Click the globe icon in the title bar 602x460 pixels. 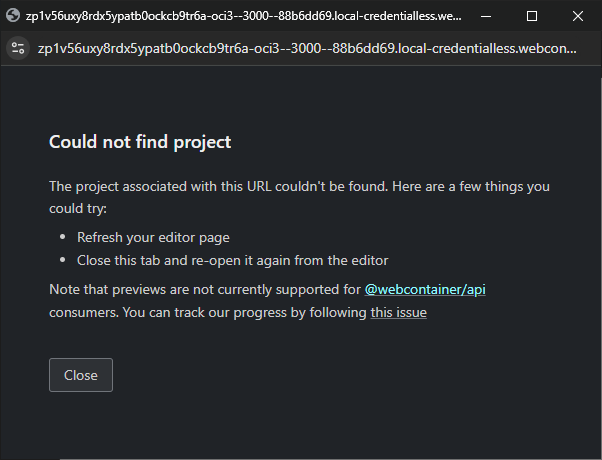coord(13,16)
